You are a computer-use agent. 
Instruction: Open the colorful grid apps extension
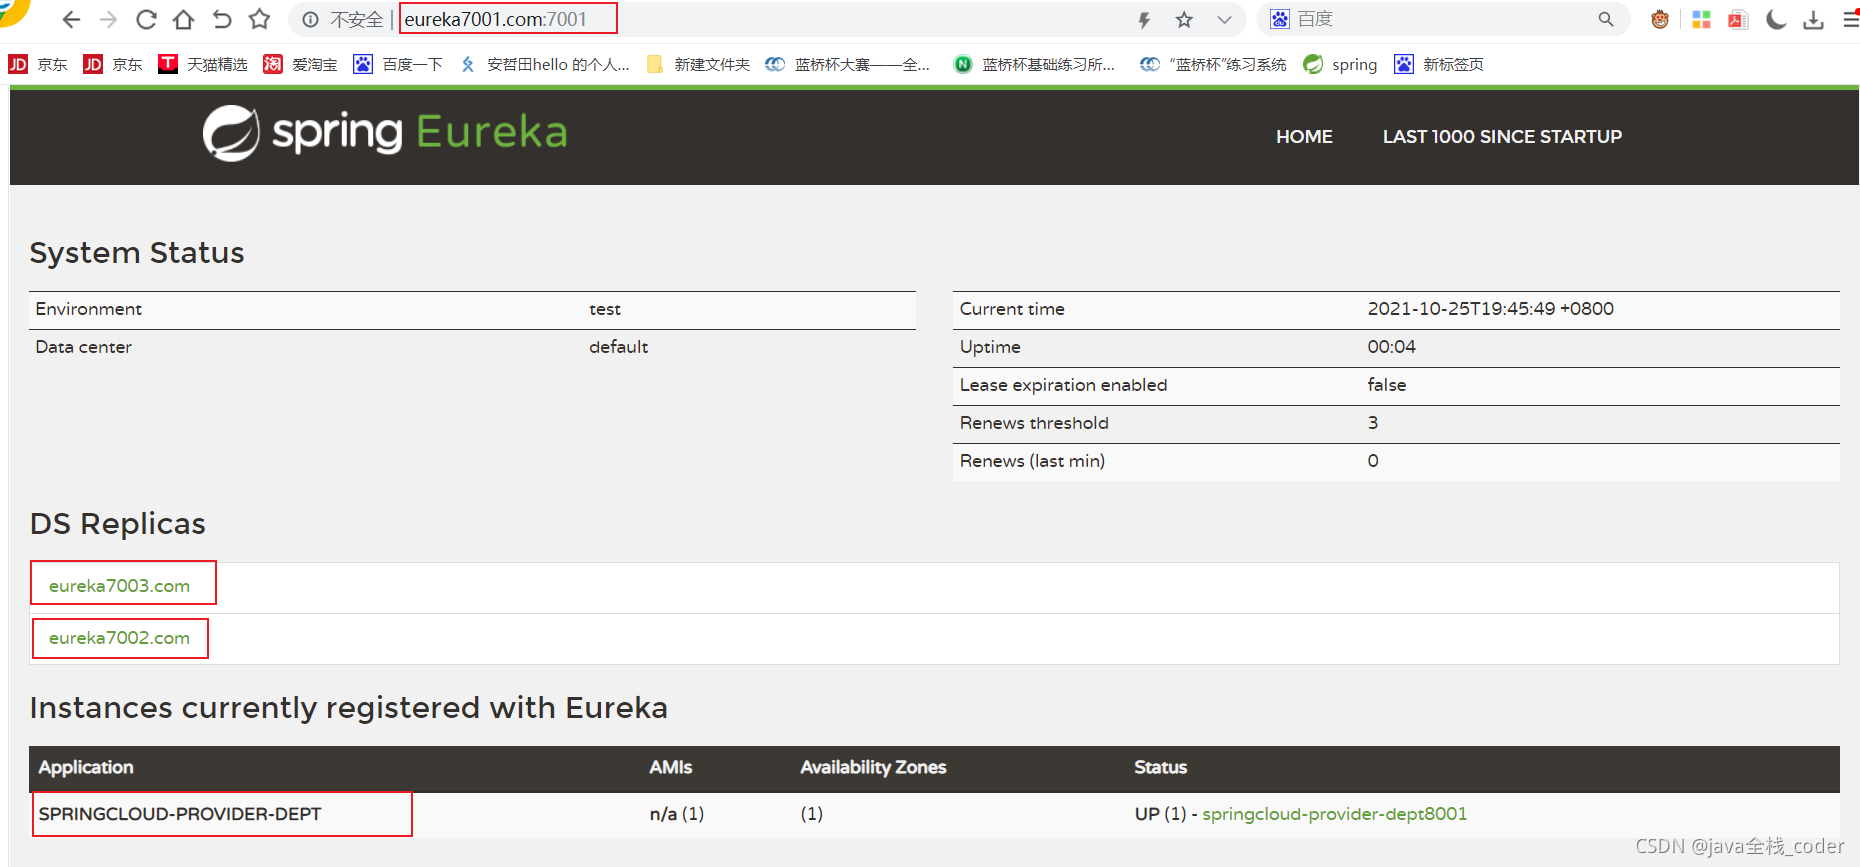pyautogui.click(x=1701, y=19)
